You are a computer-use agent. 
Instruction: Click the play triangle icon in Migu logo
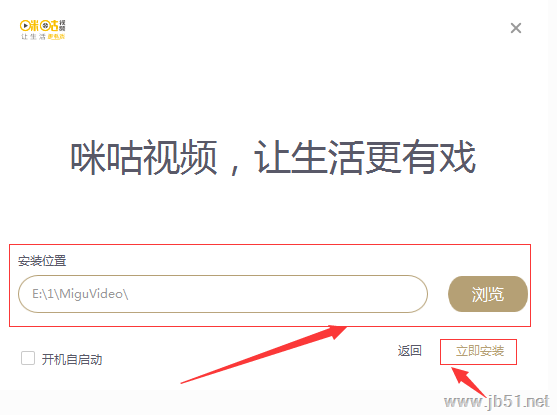[x=25, y=26]
